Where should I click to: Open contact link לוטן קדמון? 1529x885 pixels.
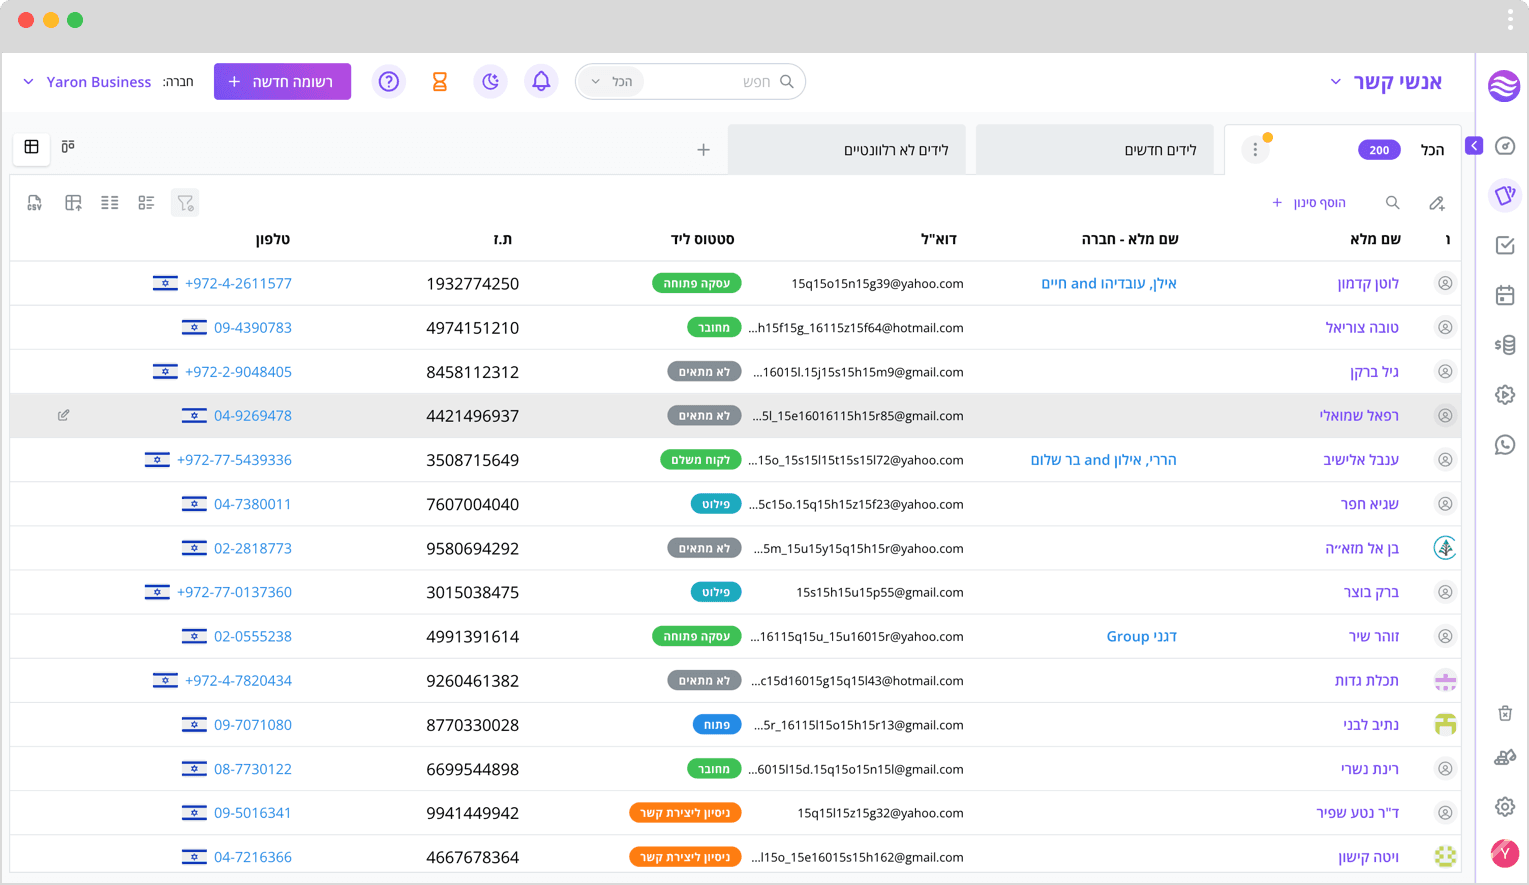pyautogui.click(x=1368, y=284)
